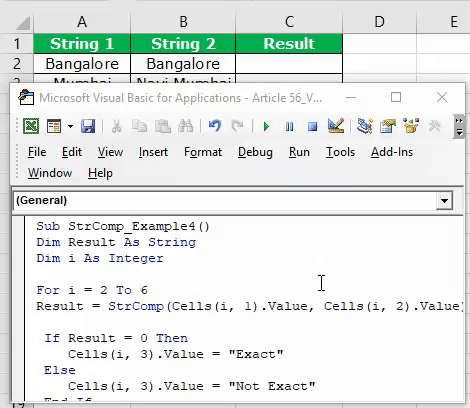
Task: Click the 'String 2' header cell
Action: [x=183, y=44]
